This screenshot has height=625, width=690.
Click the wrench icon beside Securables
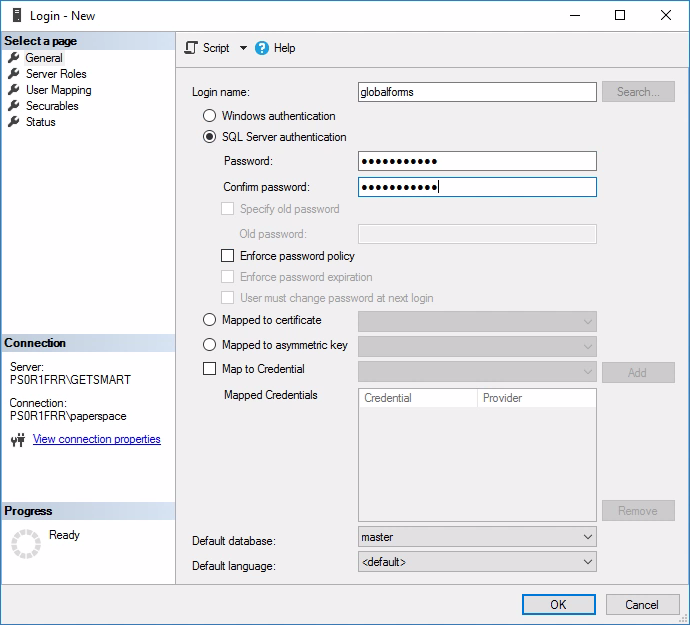pyautogui.click(x=14, y=106)
